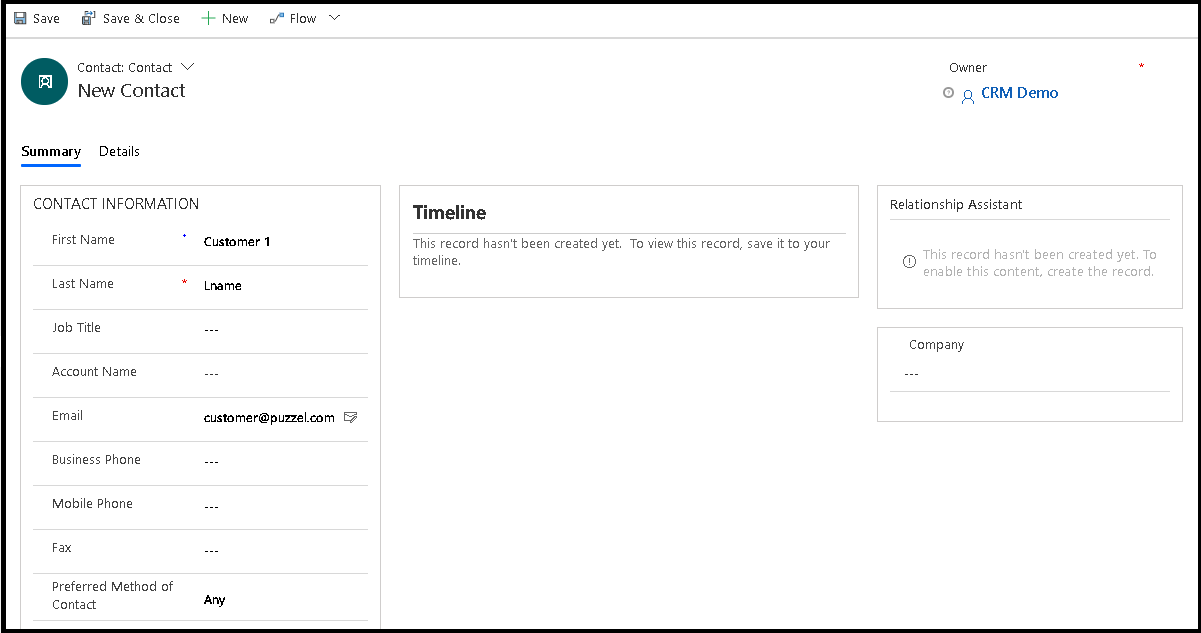
Task: Click the Business Phone field
Action: (x=280, y=462)
